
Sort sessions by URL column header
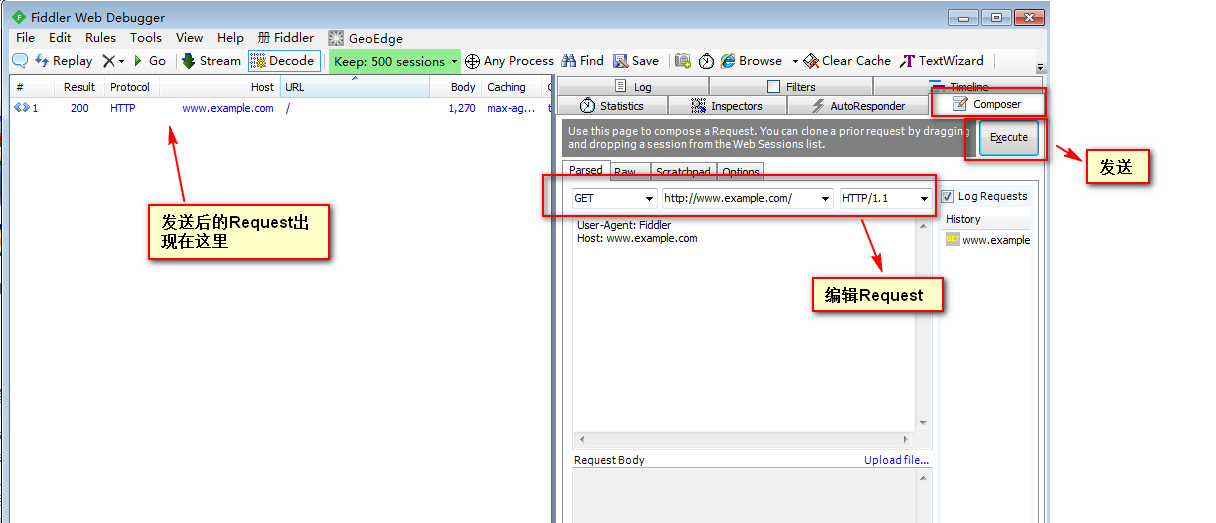click(x=353, y=87)
